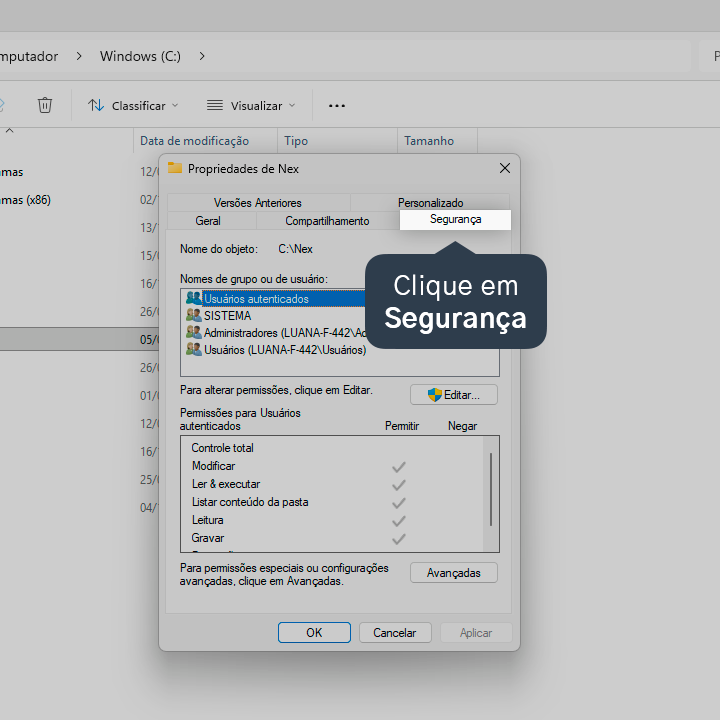Viewport: 720px width, 720px height.
Task: Expand the chevron after computador breadcrumb
Action: tap(79, 56)
